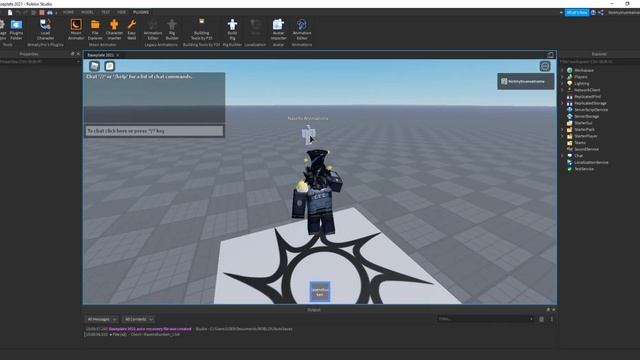Screen dimensions: 640x360
Task: Open the Avatar Importer
Action: (x=278, y=29)
